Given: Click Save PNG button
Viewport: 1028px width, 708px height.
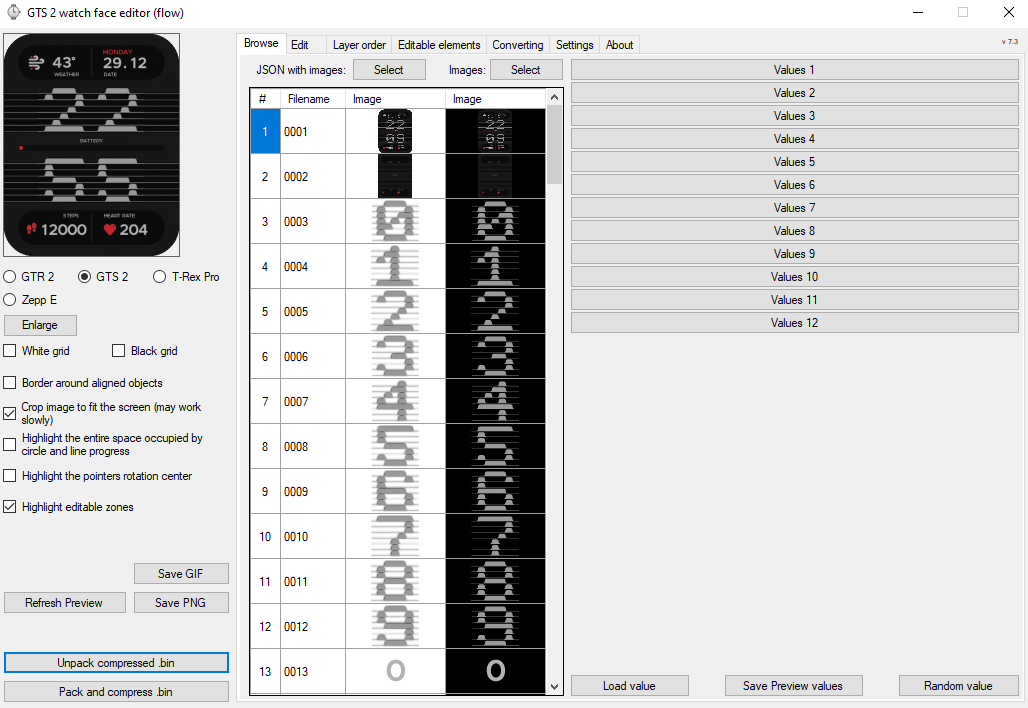Looking at the screenshot, I should (x=182, y=602).
